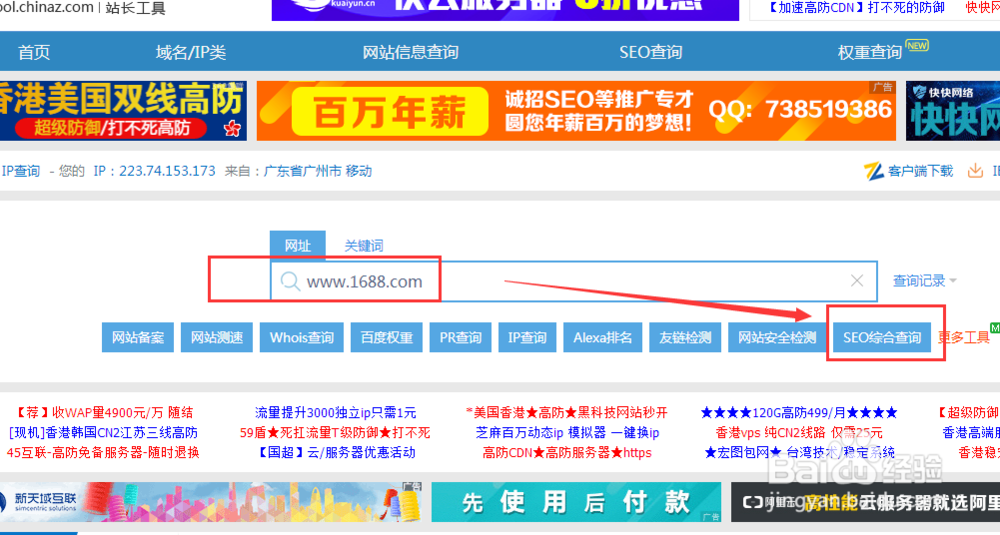Screen dimensions: 1000x535
Task: Open the 网站信息查询 menu
Action: point(410,52)
